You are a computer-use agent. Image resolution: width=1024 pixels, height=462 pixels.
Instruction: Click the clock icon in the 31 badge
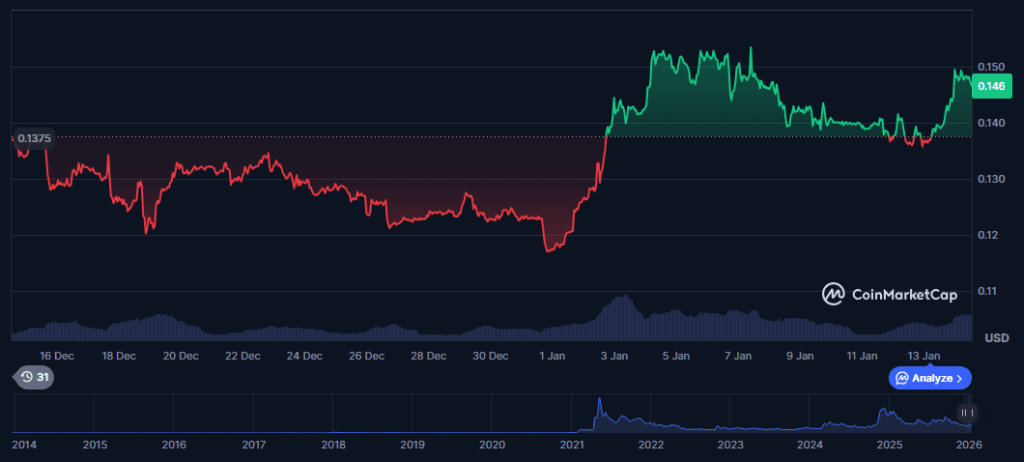[x=25, y=377]
